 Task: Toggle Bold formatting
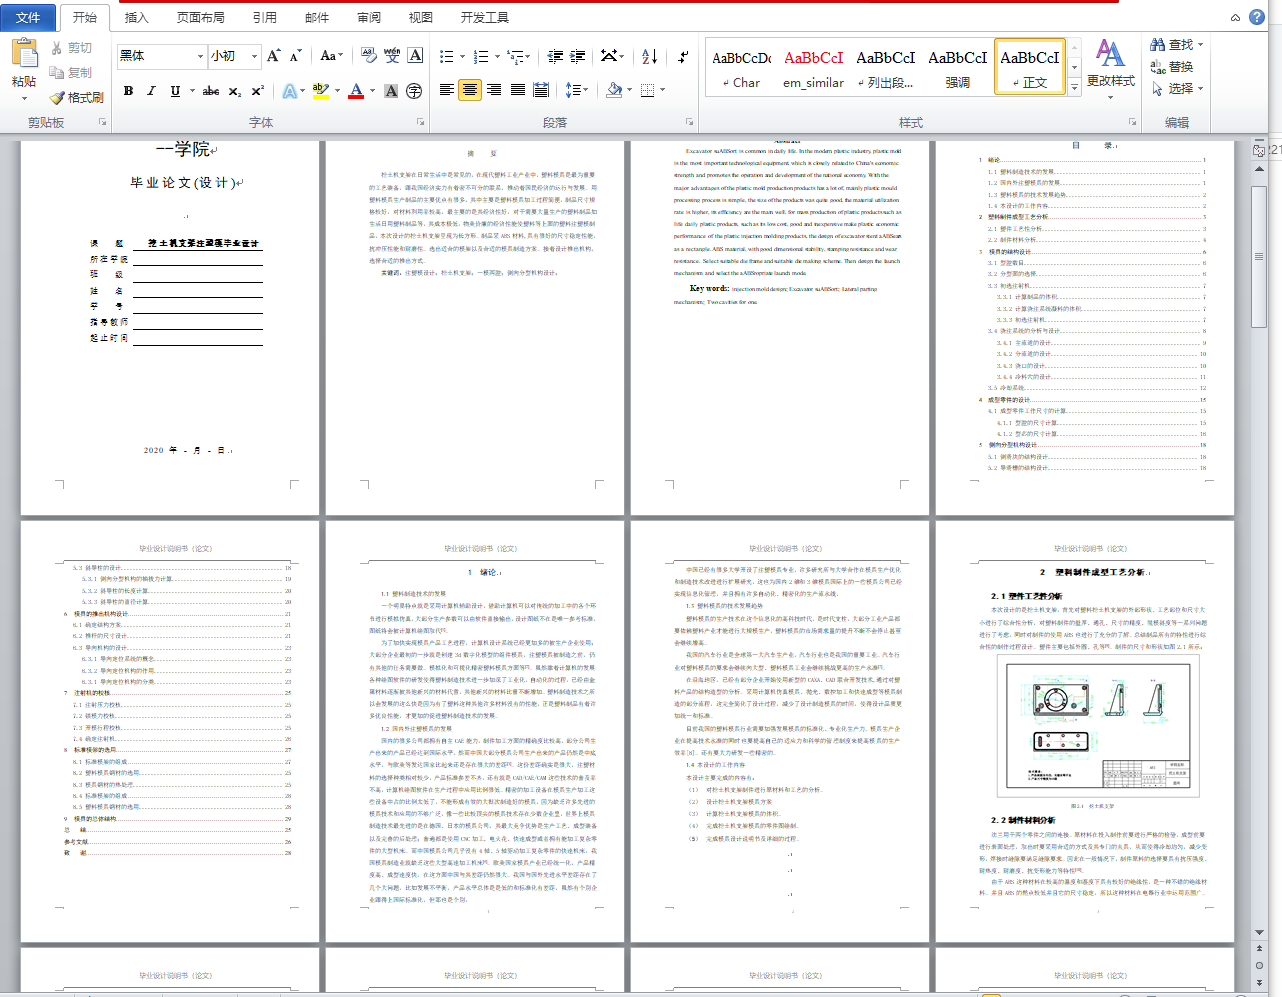click(128, 91)
